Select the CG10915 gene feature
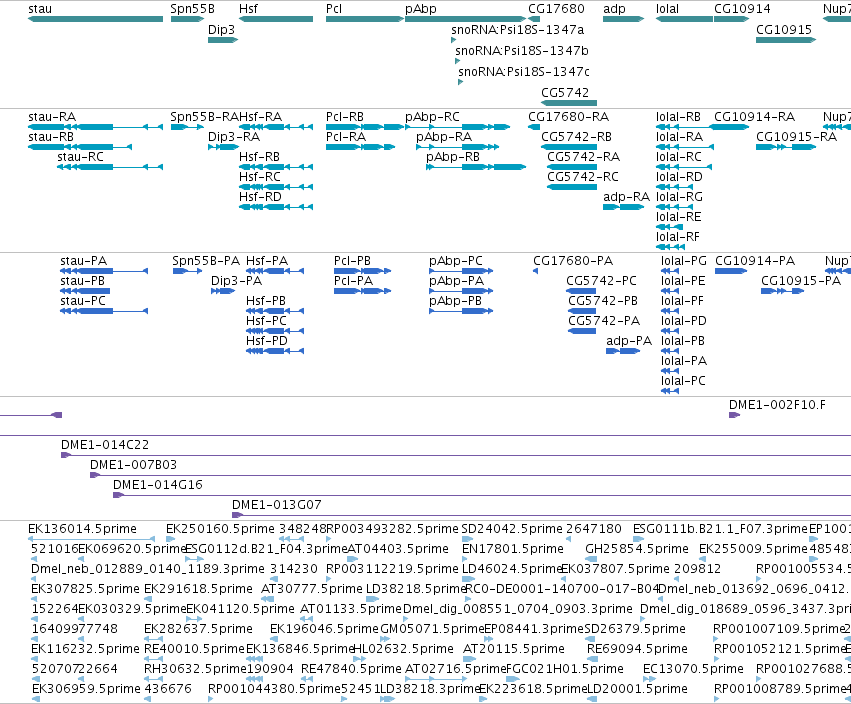Screen dimensions: 851x704 coord(786,40)
